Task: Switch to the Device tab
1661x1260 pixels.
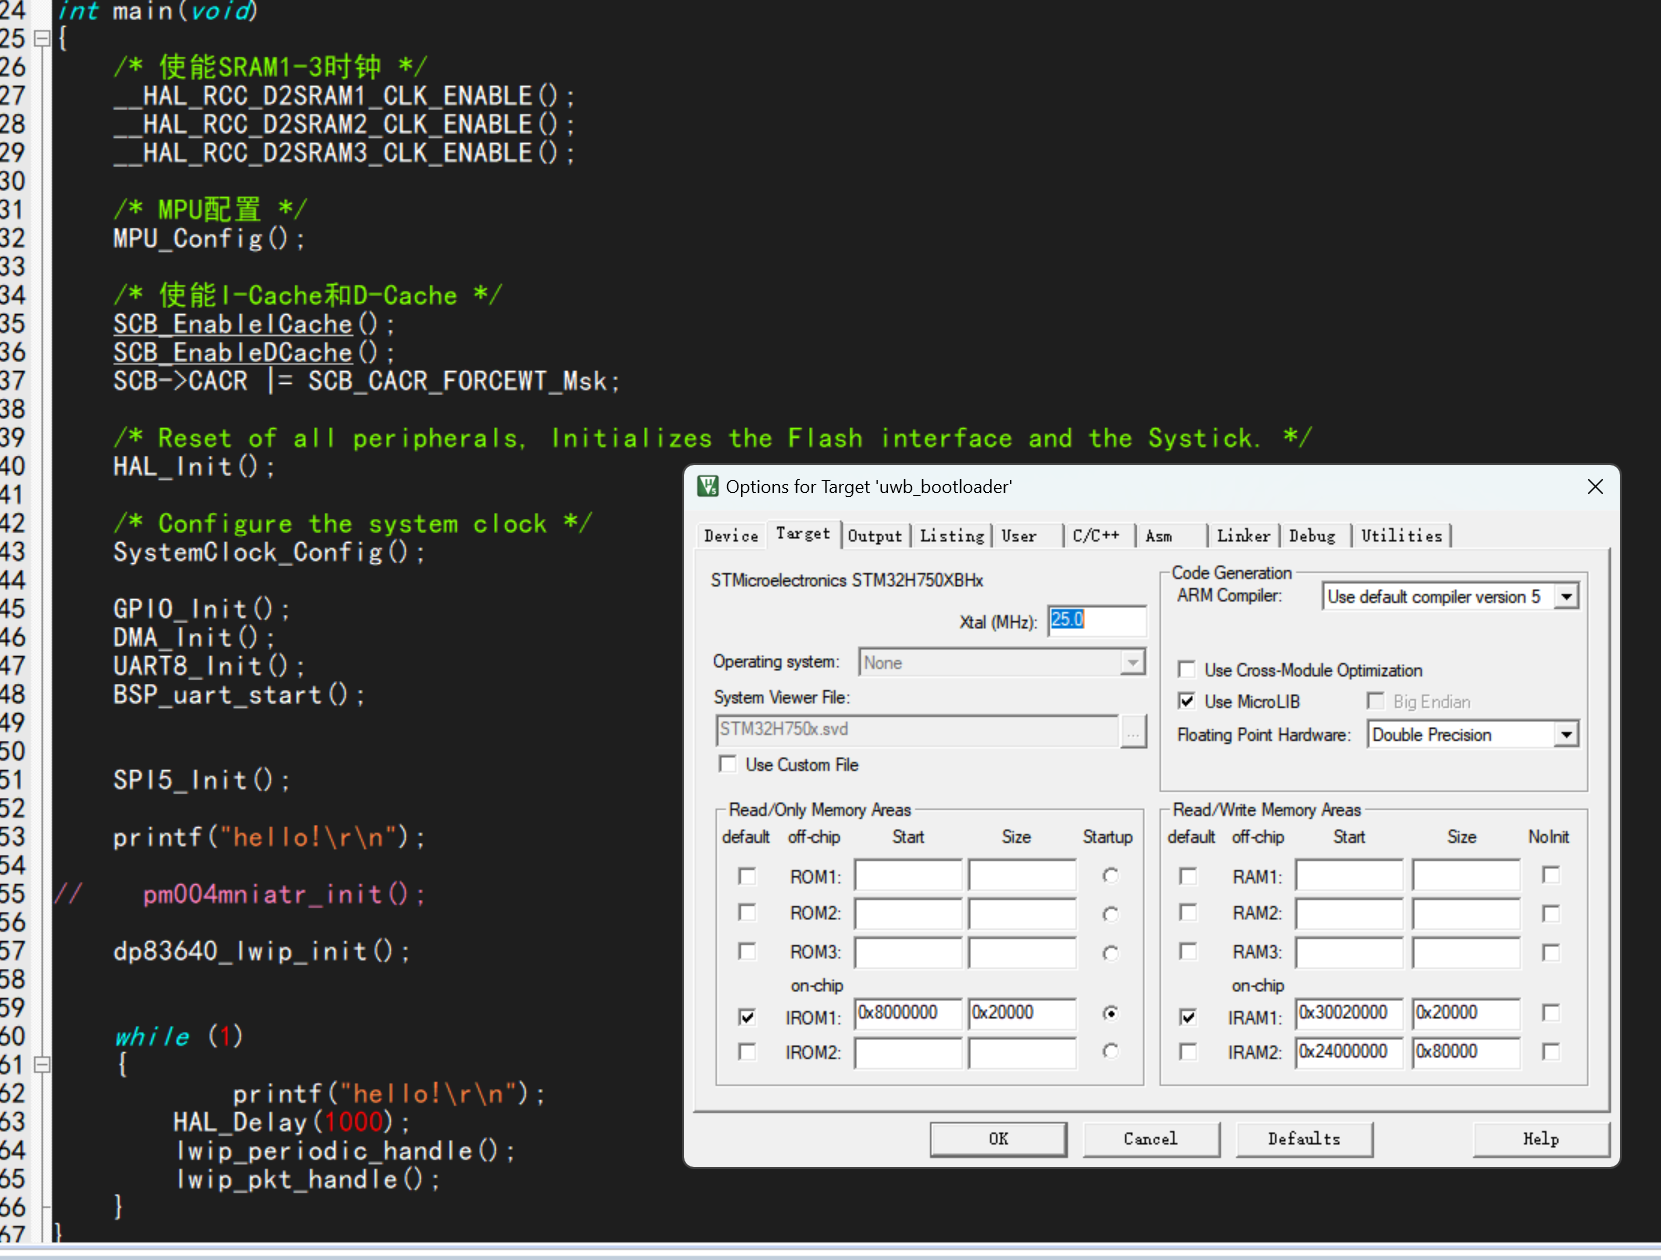Action: click(731, 536)
